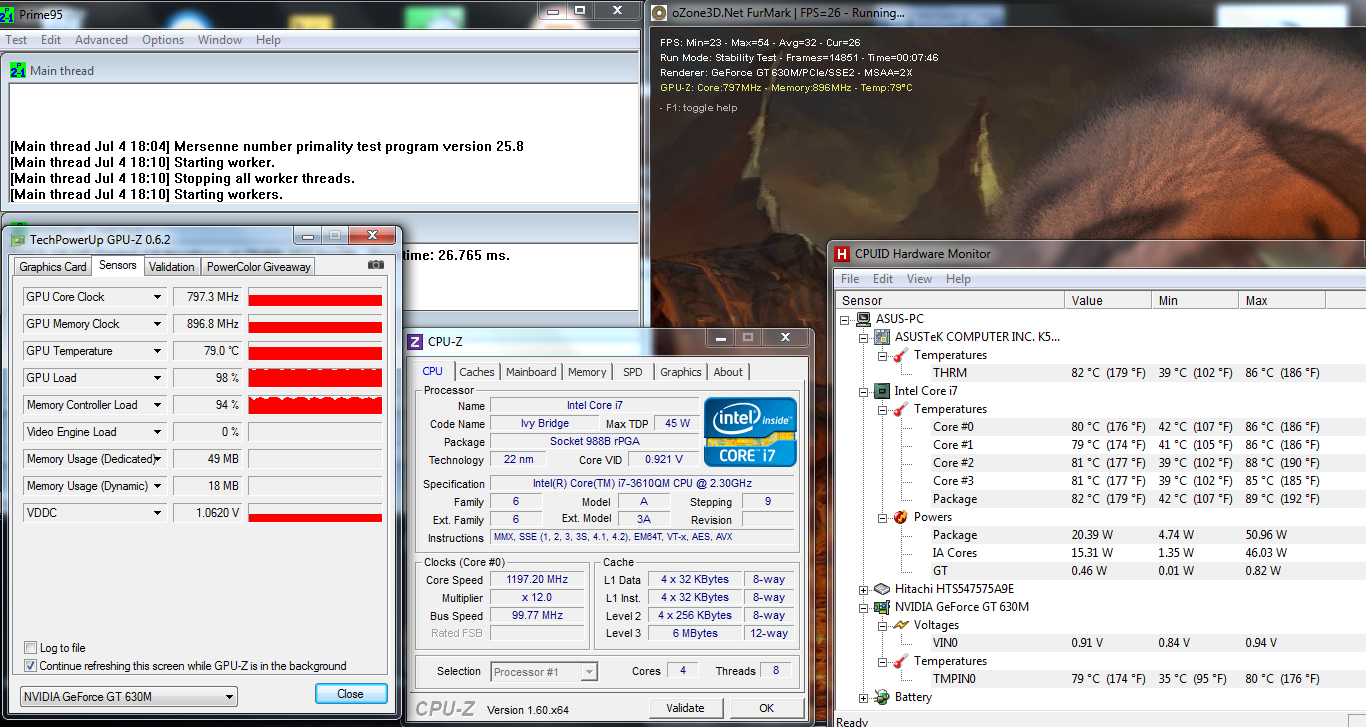
Task: Click the Sensor column header in Hardware Monitor
Action: [950, 300]
